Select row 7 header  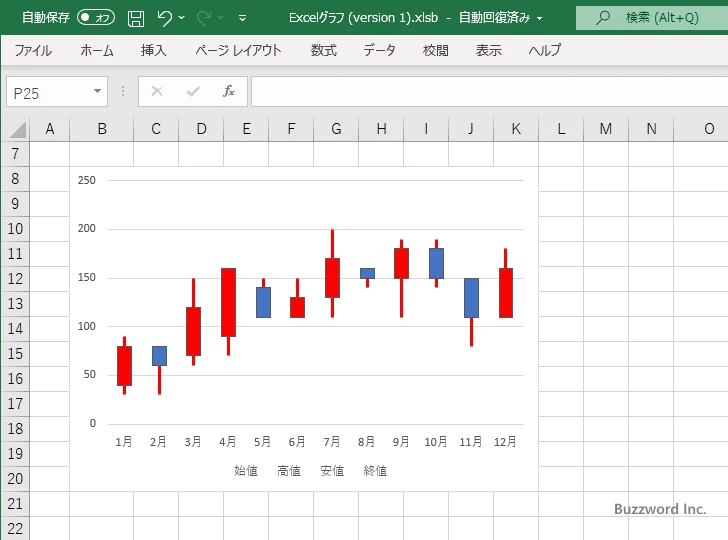point(15,154)
